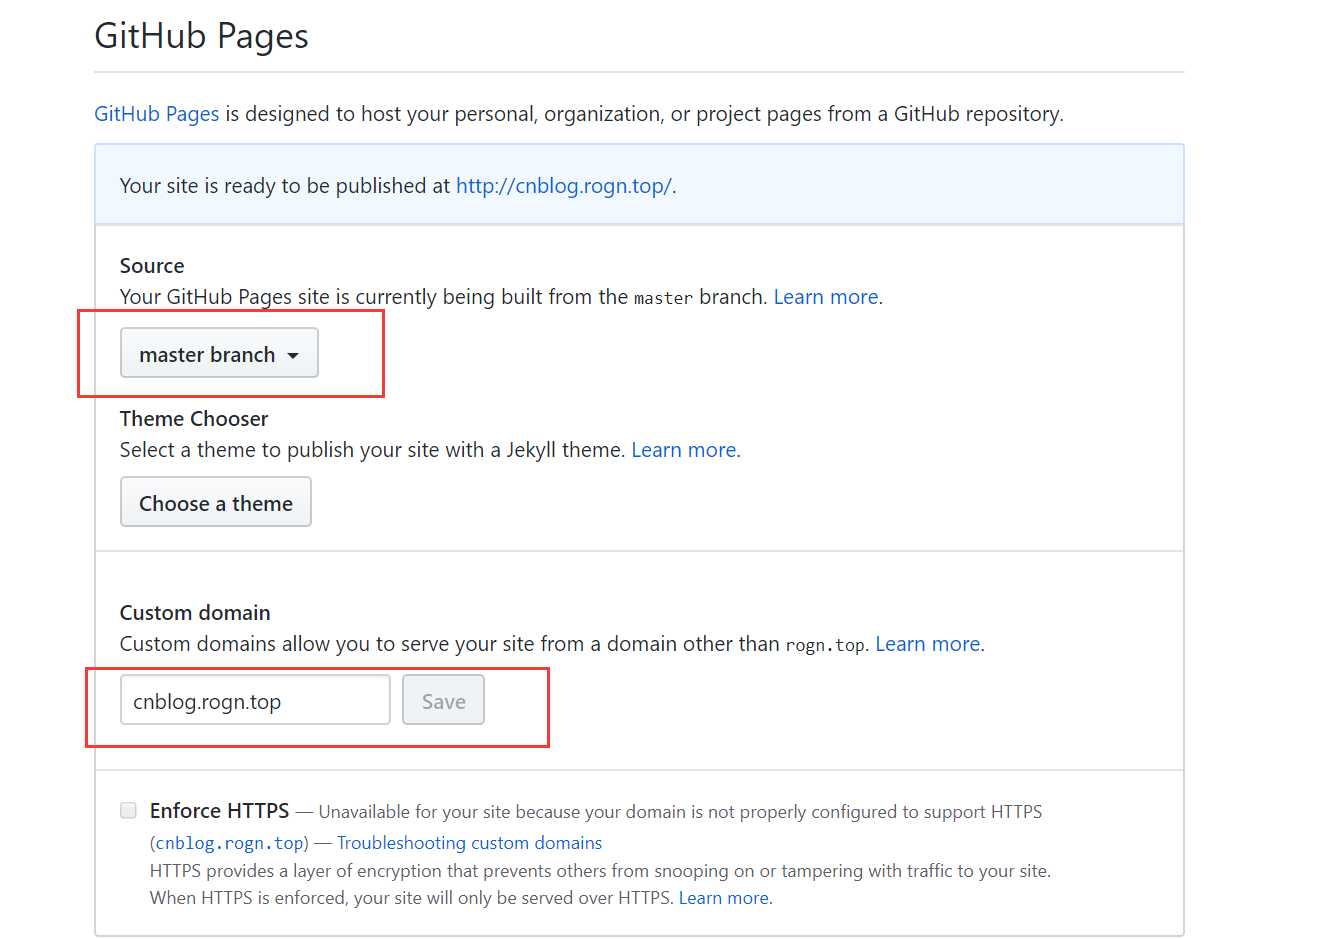The image size is (1327, 939).
Task: Open the cnblog.rogn.top link in HTTPS section
Action: (230, 843)
